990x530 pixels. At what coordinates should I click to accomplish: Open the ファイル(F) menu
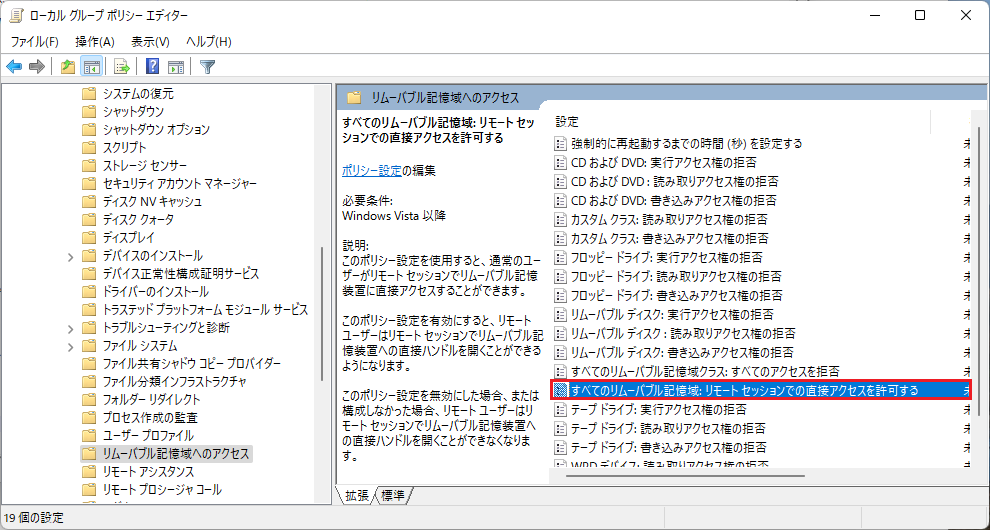pyautogui.click(x=34, y=41)
